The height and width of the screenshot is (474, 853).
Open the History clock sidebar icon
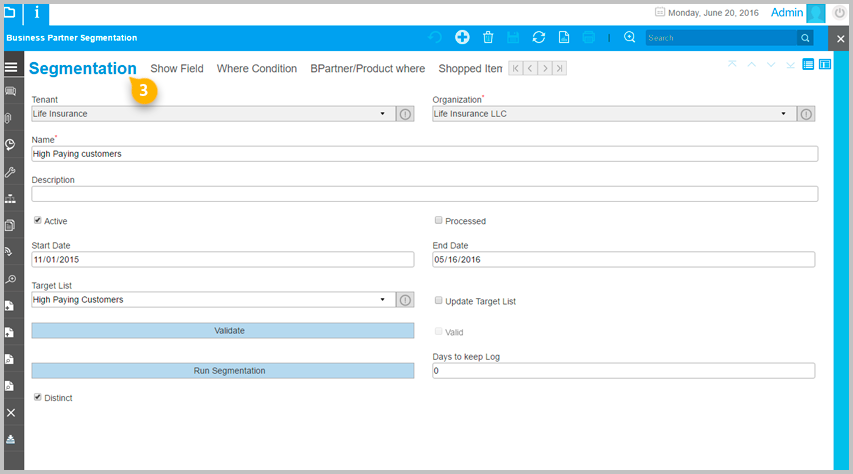point(10,145)
